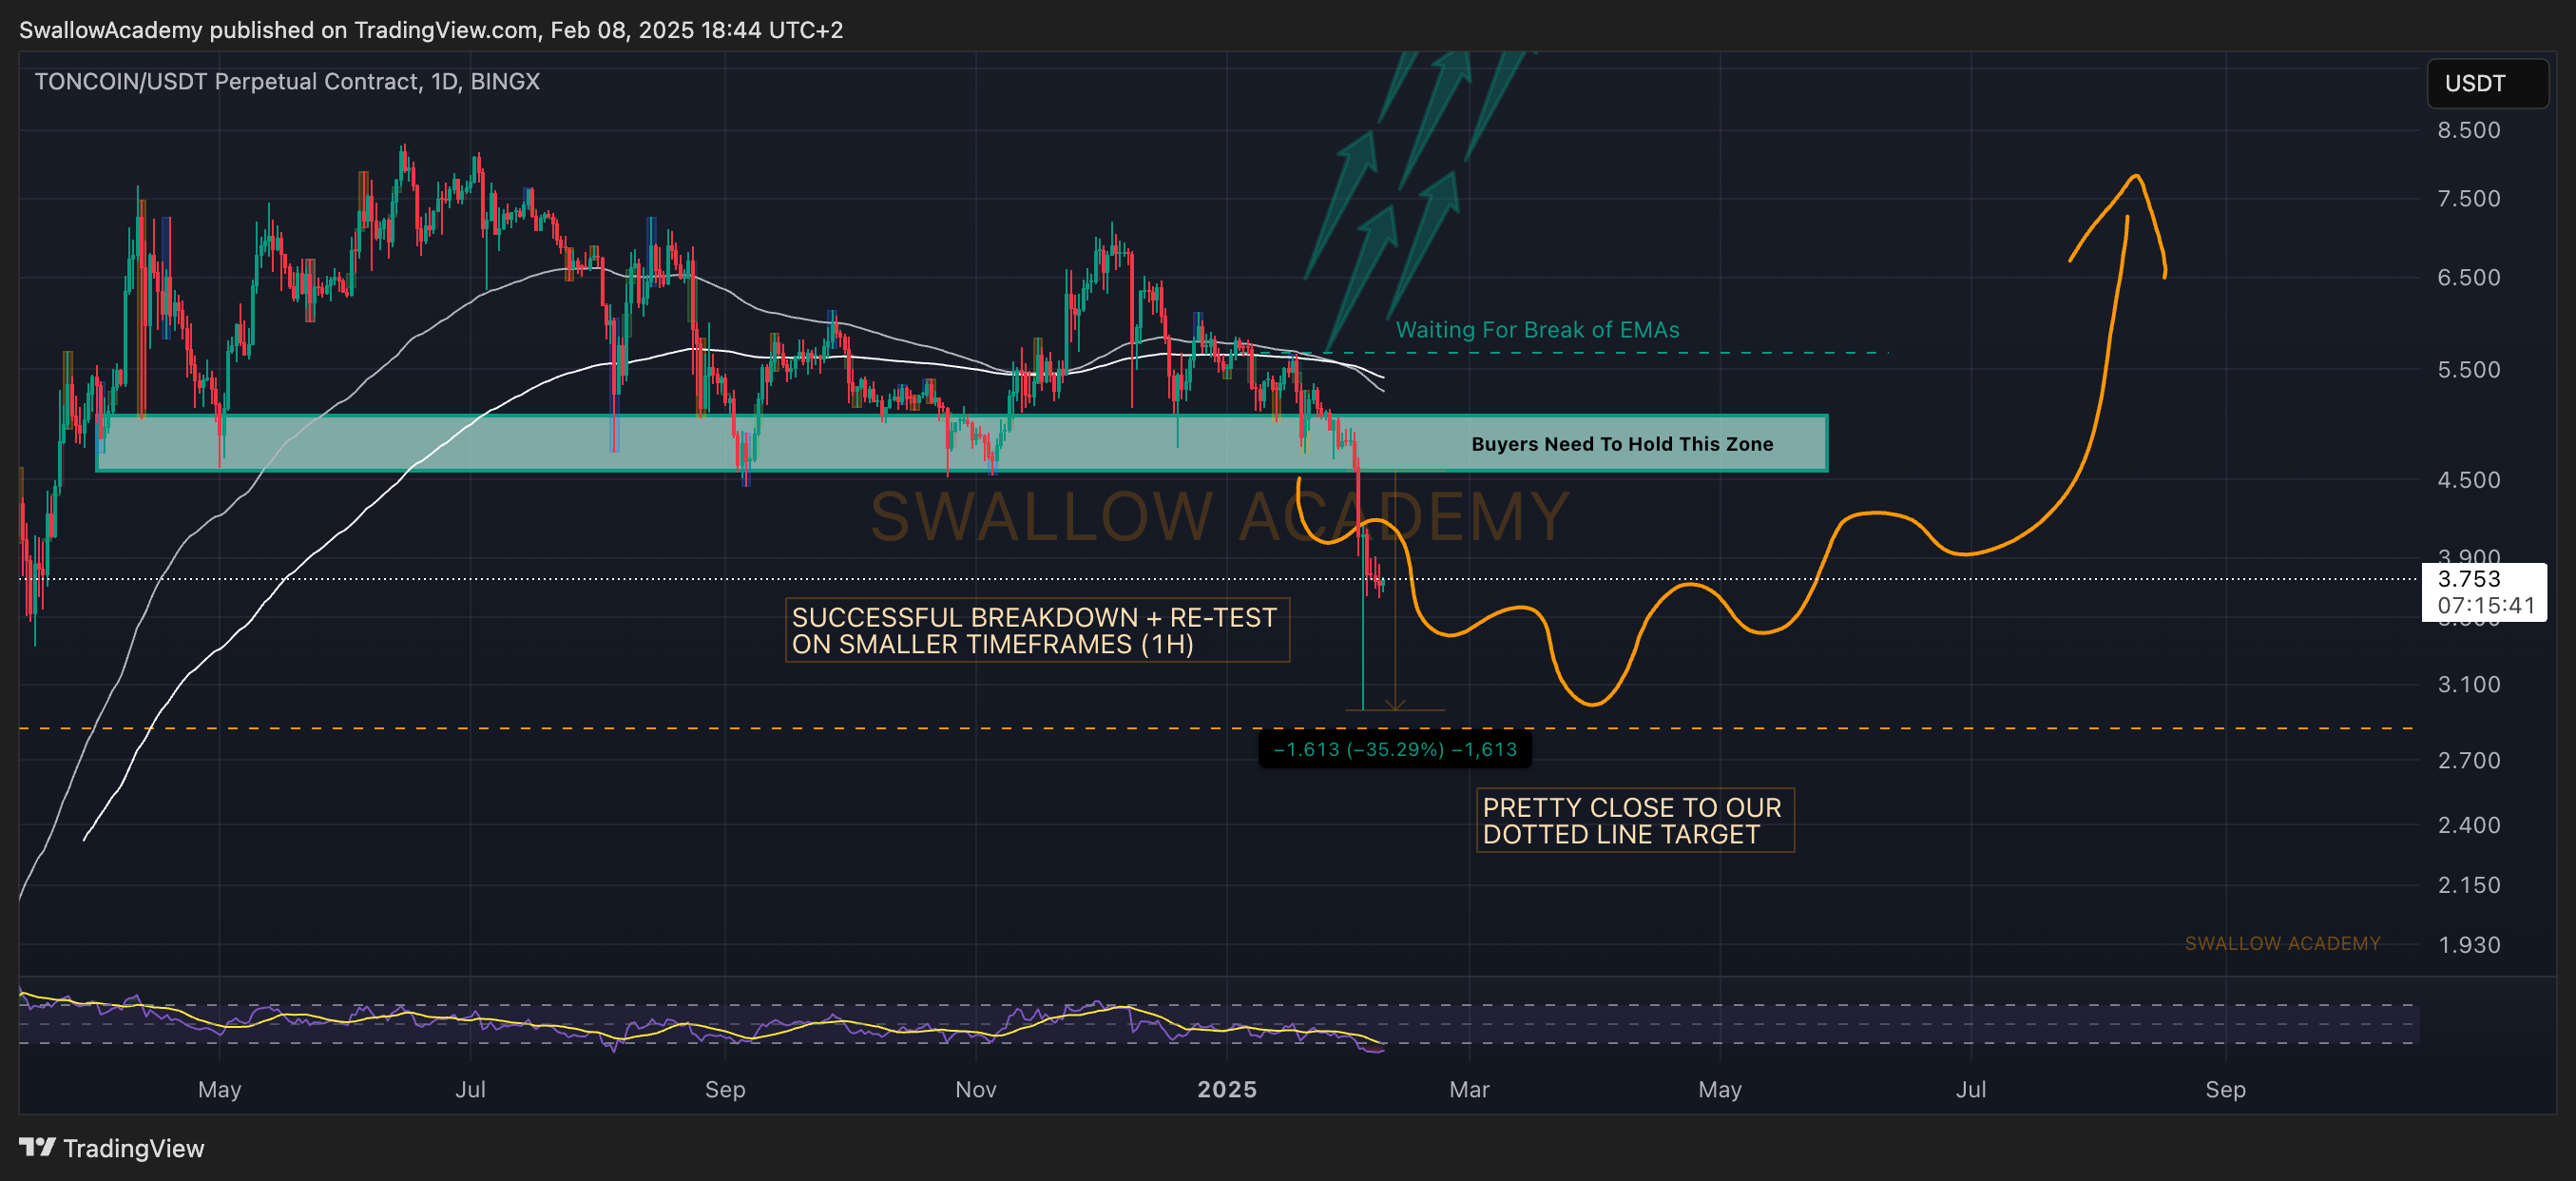The height and width of the screenshot is (1181, 2576).
Task: Click the 'Waiting For Break of EMAs' label
Action: tap(1537, 330)
